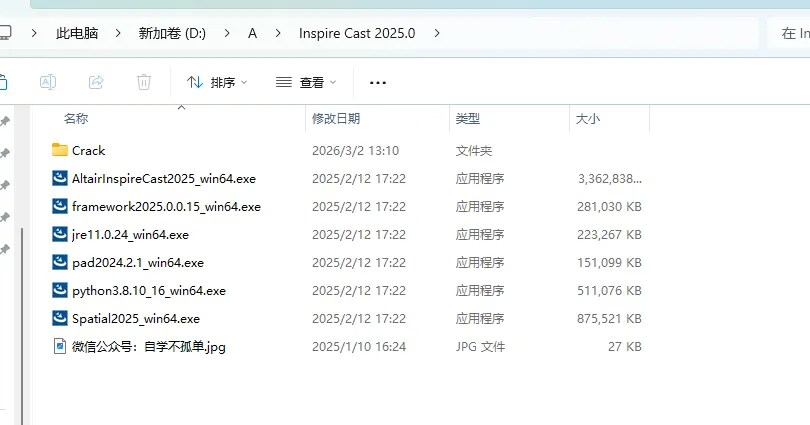
Task: Sort by the 名称 column header
Action: (76, 119)
